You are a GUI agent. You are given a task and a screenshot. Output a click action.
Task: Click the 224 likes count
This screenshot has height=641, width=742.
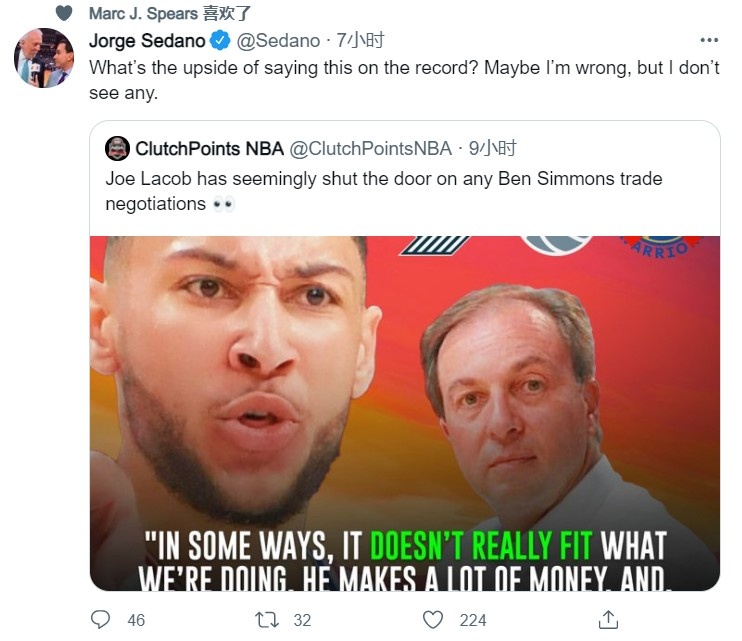pyautogui.click(x=472, y=620)
